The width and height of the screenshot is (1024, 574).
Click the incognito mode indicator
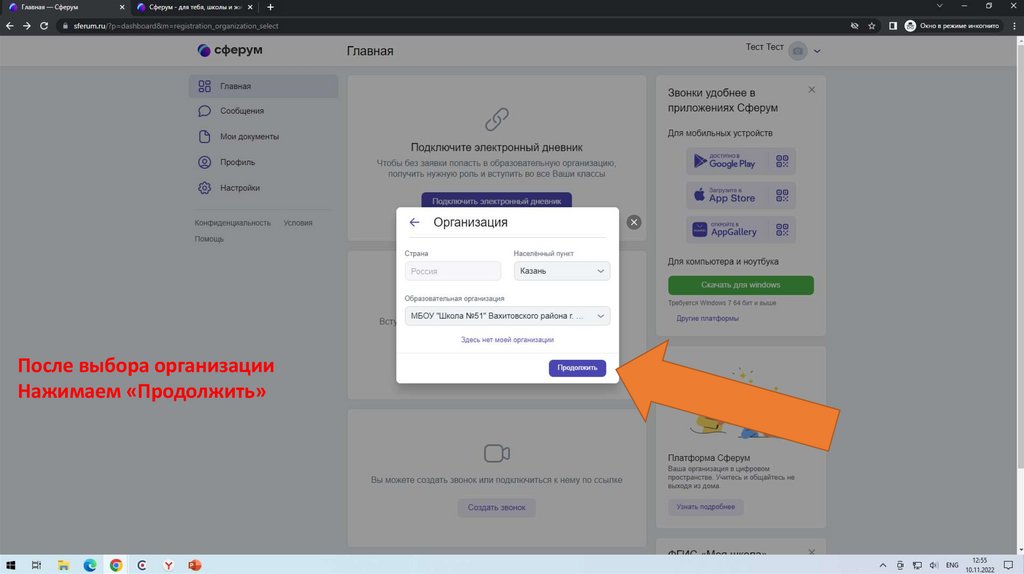[x=952, y=26]
